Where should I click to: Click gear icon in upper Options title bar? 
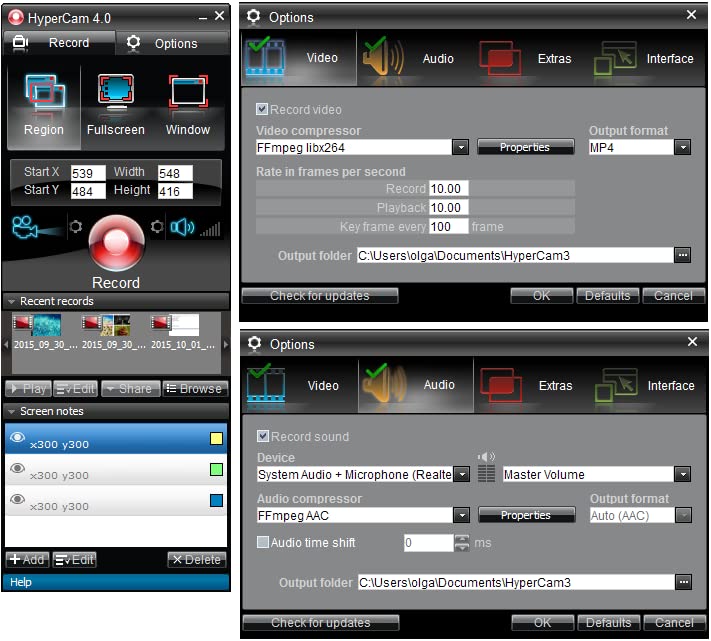pyautogui.click(x=253, y=17)
